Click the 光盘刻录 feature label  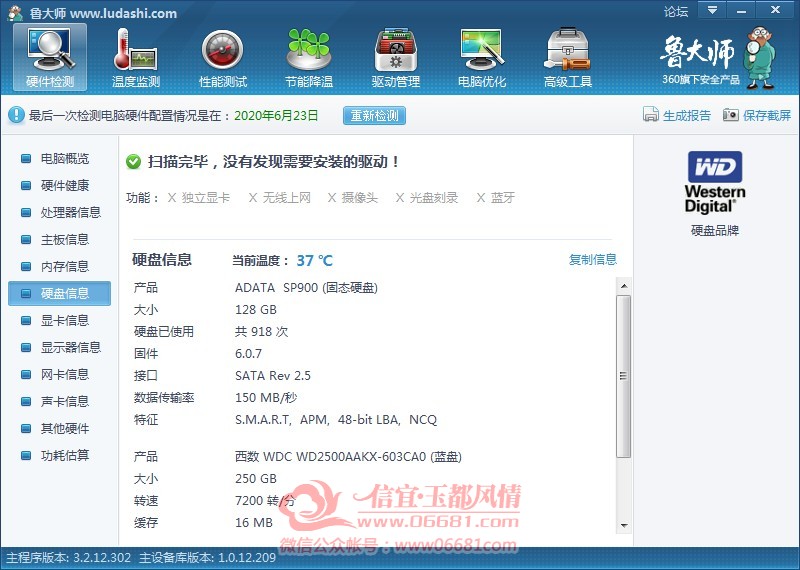[x=434, y=197]
